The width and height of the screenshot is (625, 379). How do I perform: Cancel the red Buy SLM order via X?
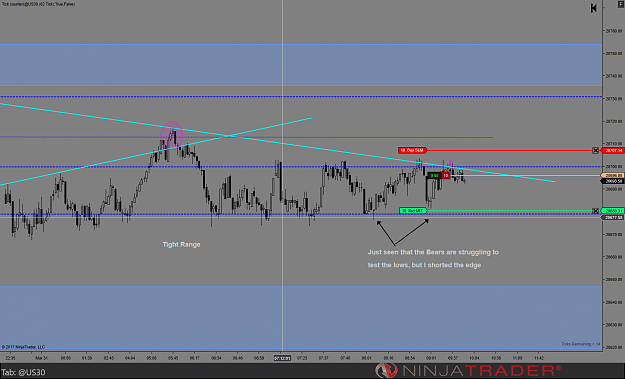pyautogui.click(x=596, y=150)
